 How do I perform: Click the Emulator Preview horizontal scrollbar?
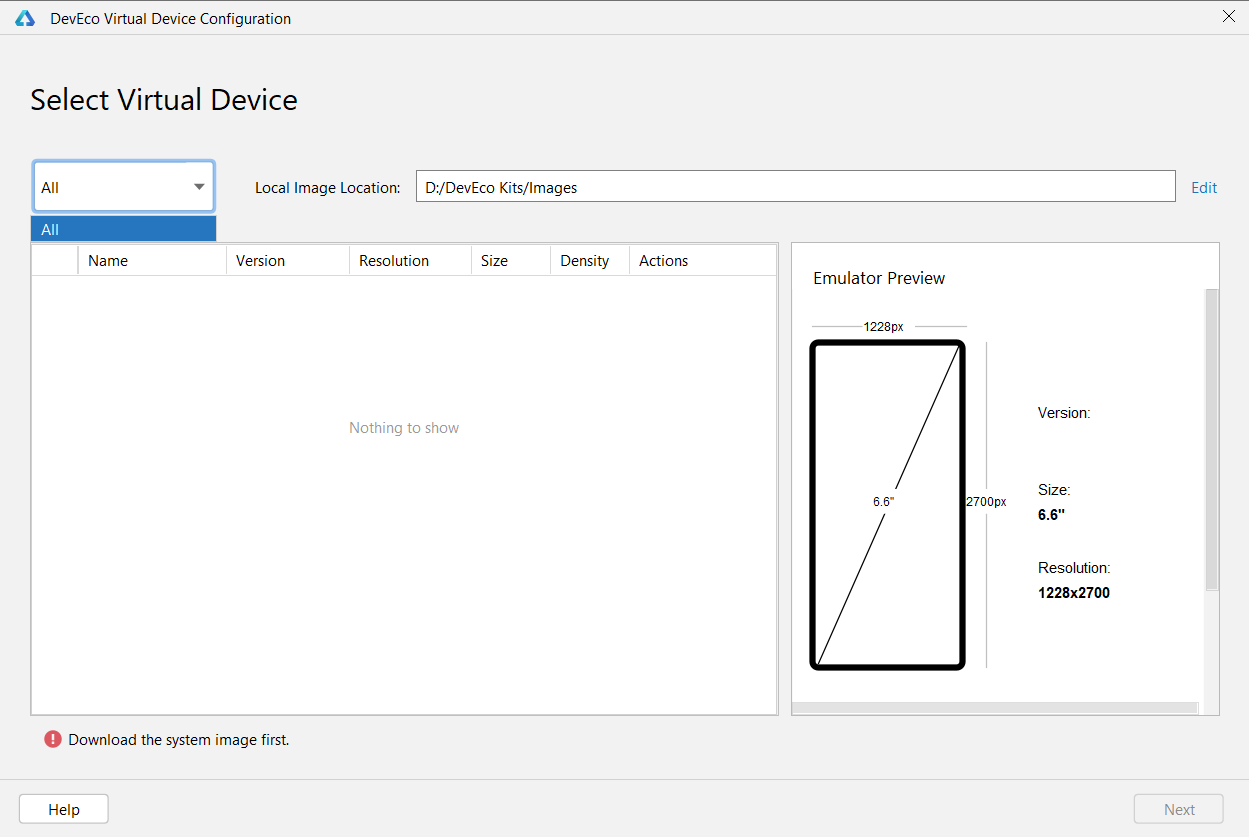coord(995,708)
